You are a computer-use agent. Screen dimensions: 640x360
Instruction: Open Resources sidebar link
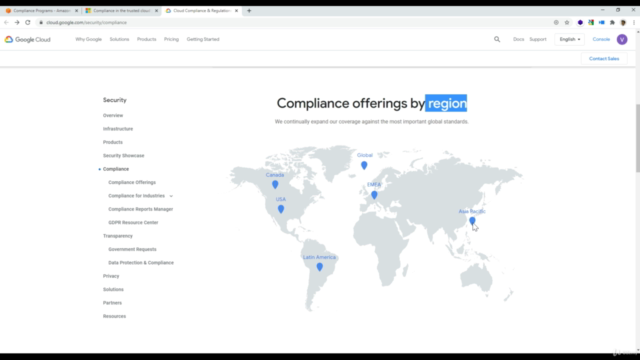coord(114,316)
